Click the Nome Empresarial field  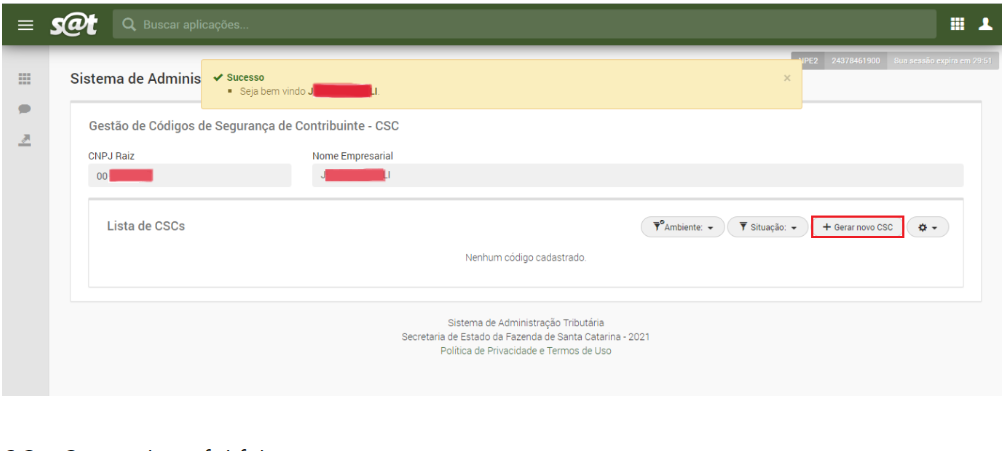click(x=637, y=177)
